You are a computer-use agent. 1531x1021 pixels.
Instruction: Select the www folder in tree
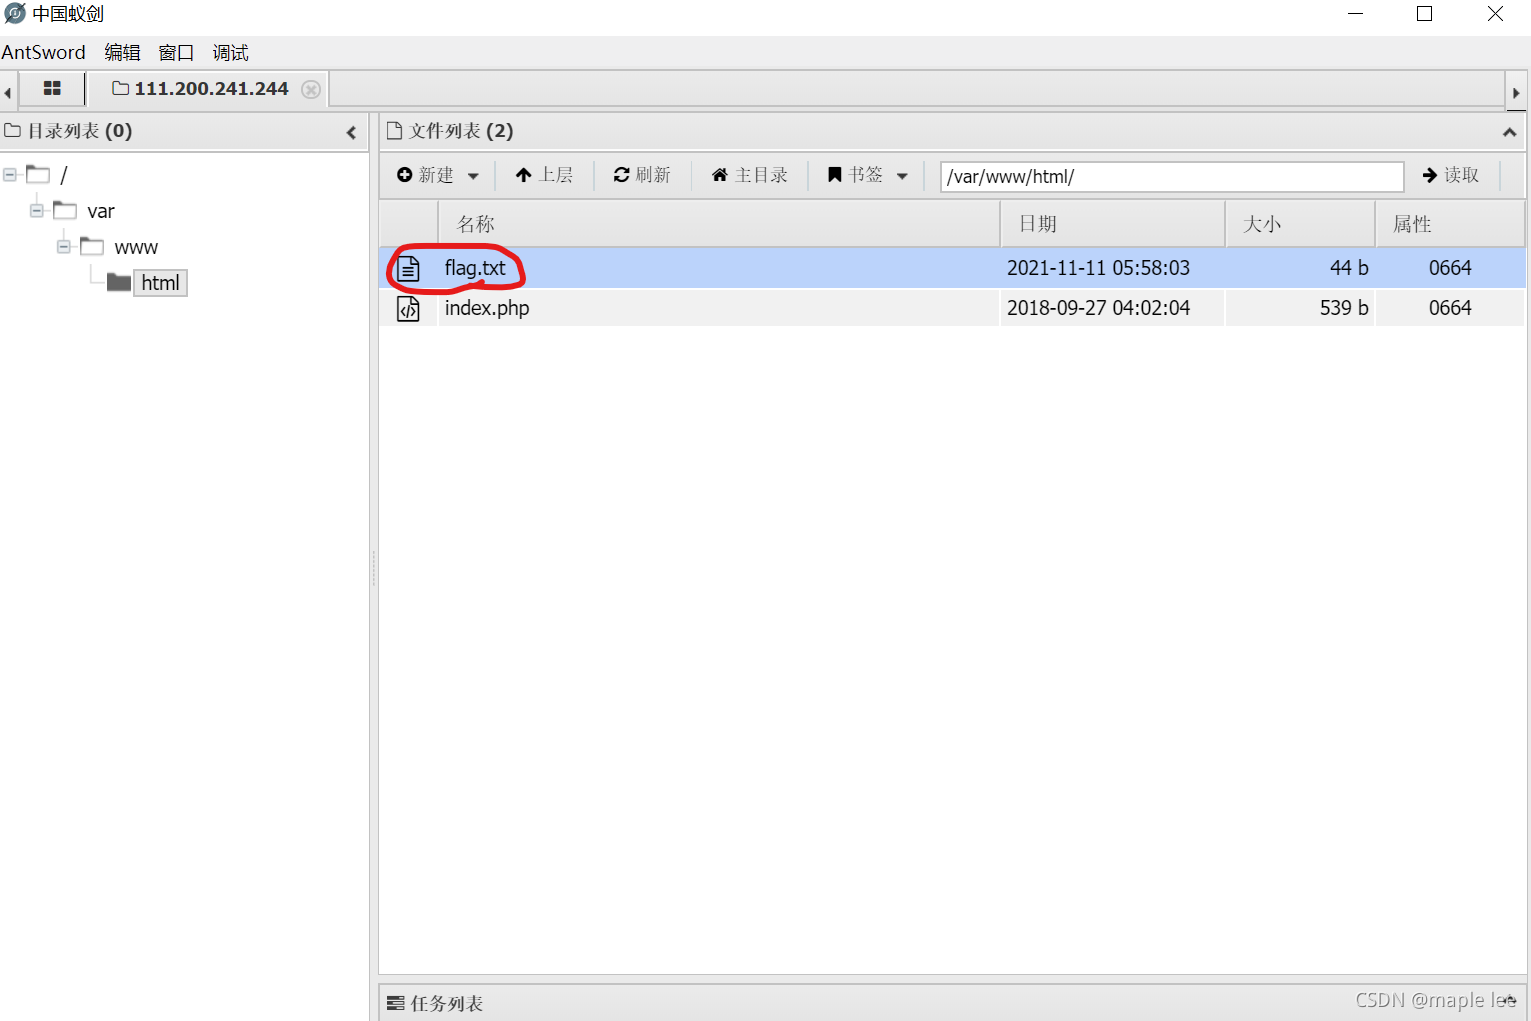136,247
